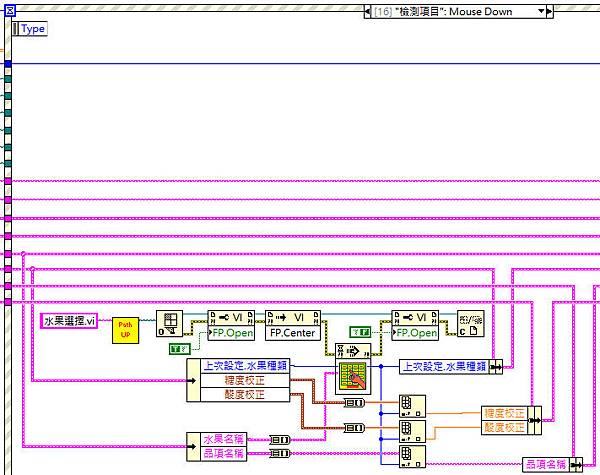Click the 水果選擇.vi string constant
Viewport: 600px width, 475px height.
(69, 321)
